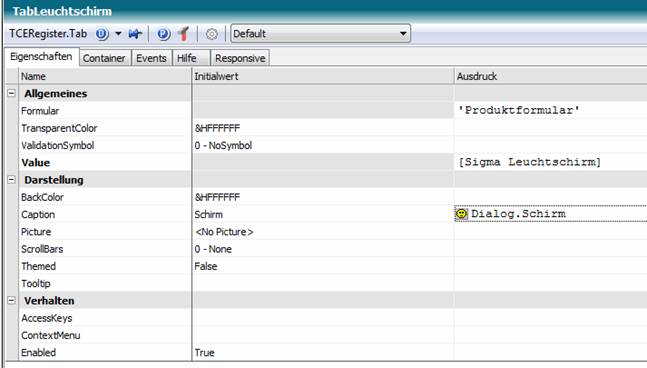647x368 pixels.
Task: Click the Initialwert column header
Action: coord(323,76)
